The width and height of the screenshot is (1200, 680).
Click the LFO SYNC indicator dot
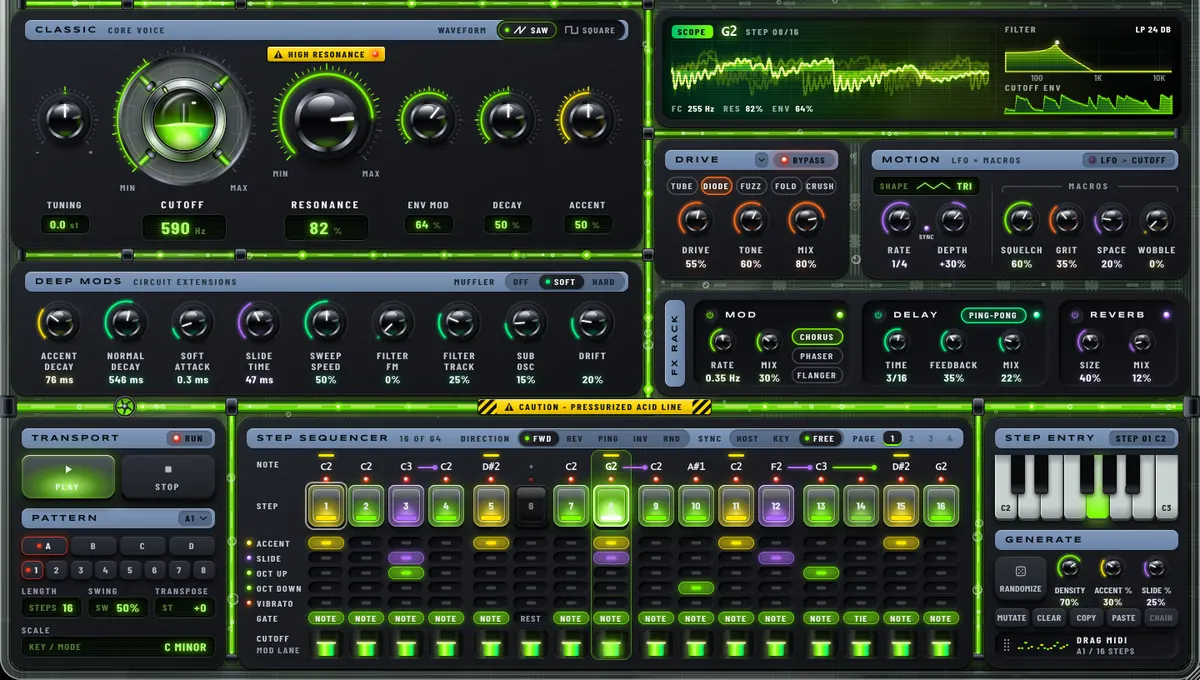tap(926, 228)
